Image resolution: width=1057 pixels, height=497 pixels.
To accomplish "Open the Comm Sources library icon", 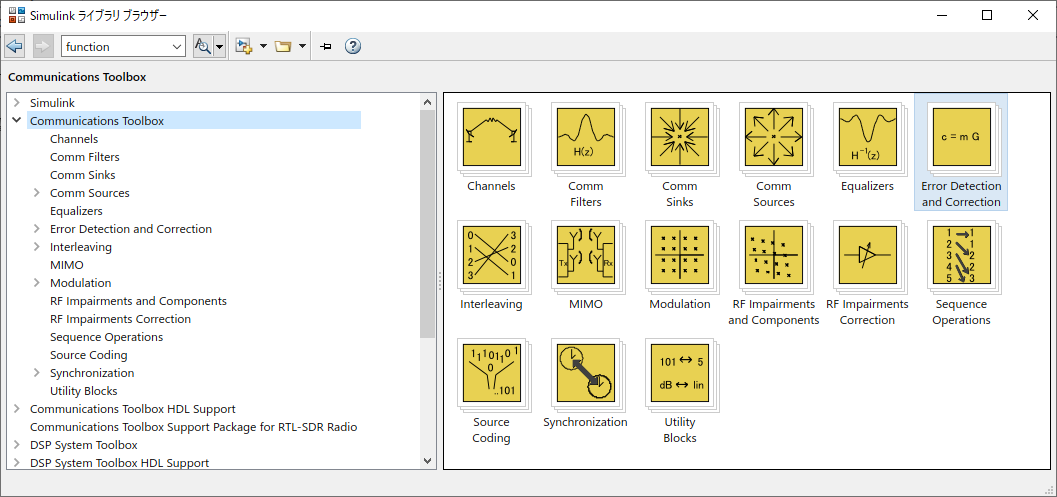I will pyautogui.click(x=774, y=137).
